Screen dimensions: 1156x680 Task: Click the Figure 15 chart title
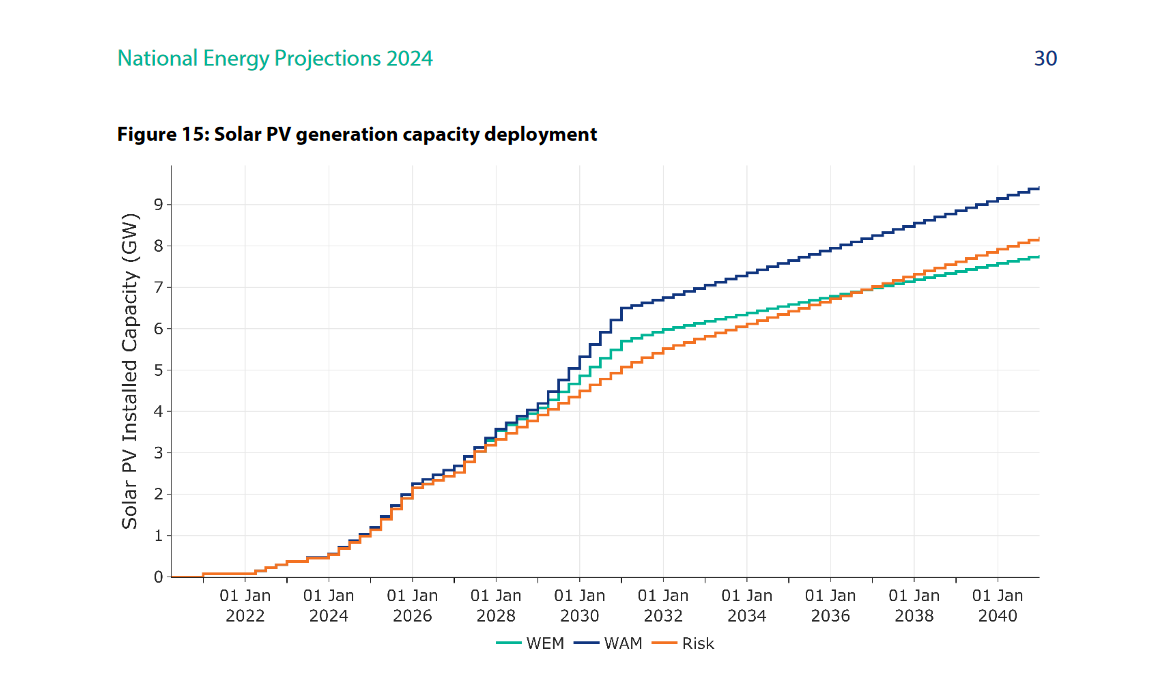tap(357, 134)
